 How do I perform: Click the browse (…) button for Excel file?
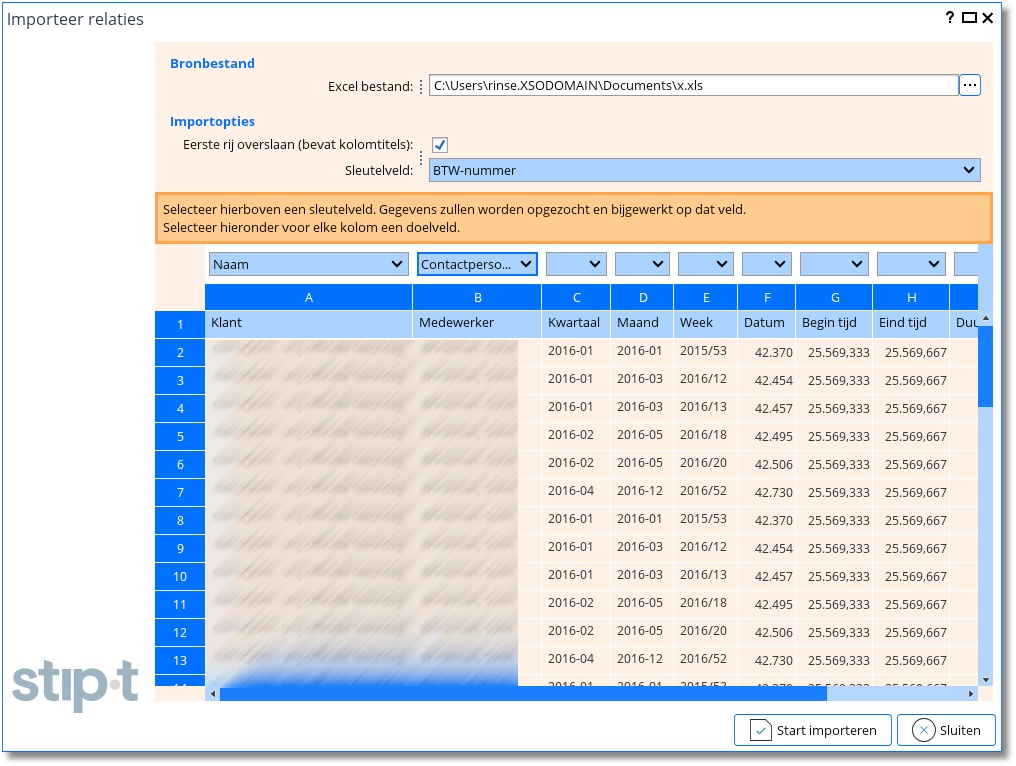pos(969,86)
